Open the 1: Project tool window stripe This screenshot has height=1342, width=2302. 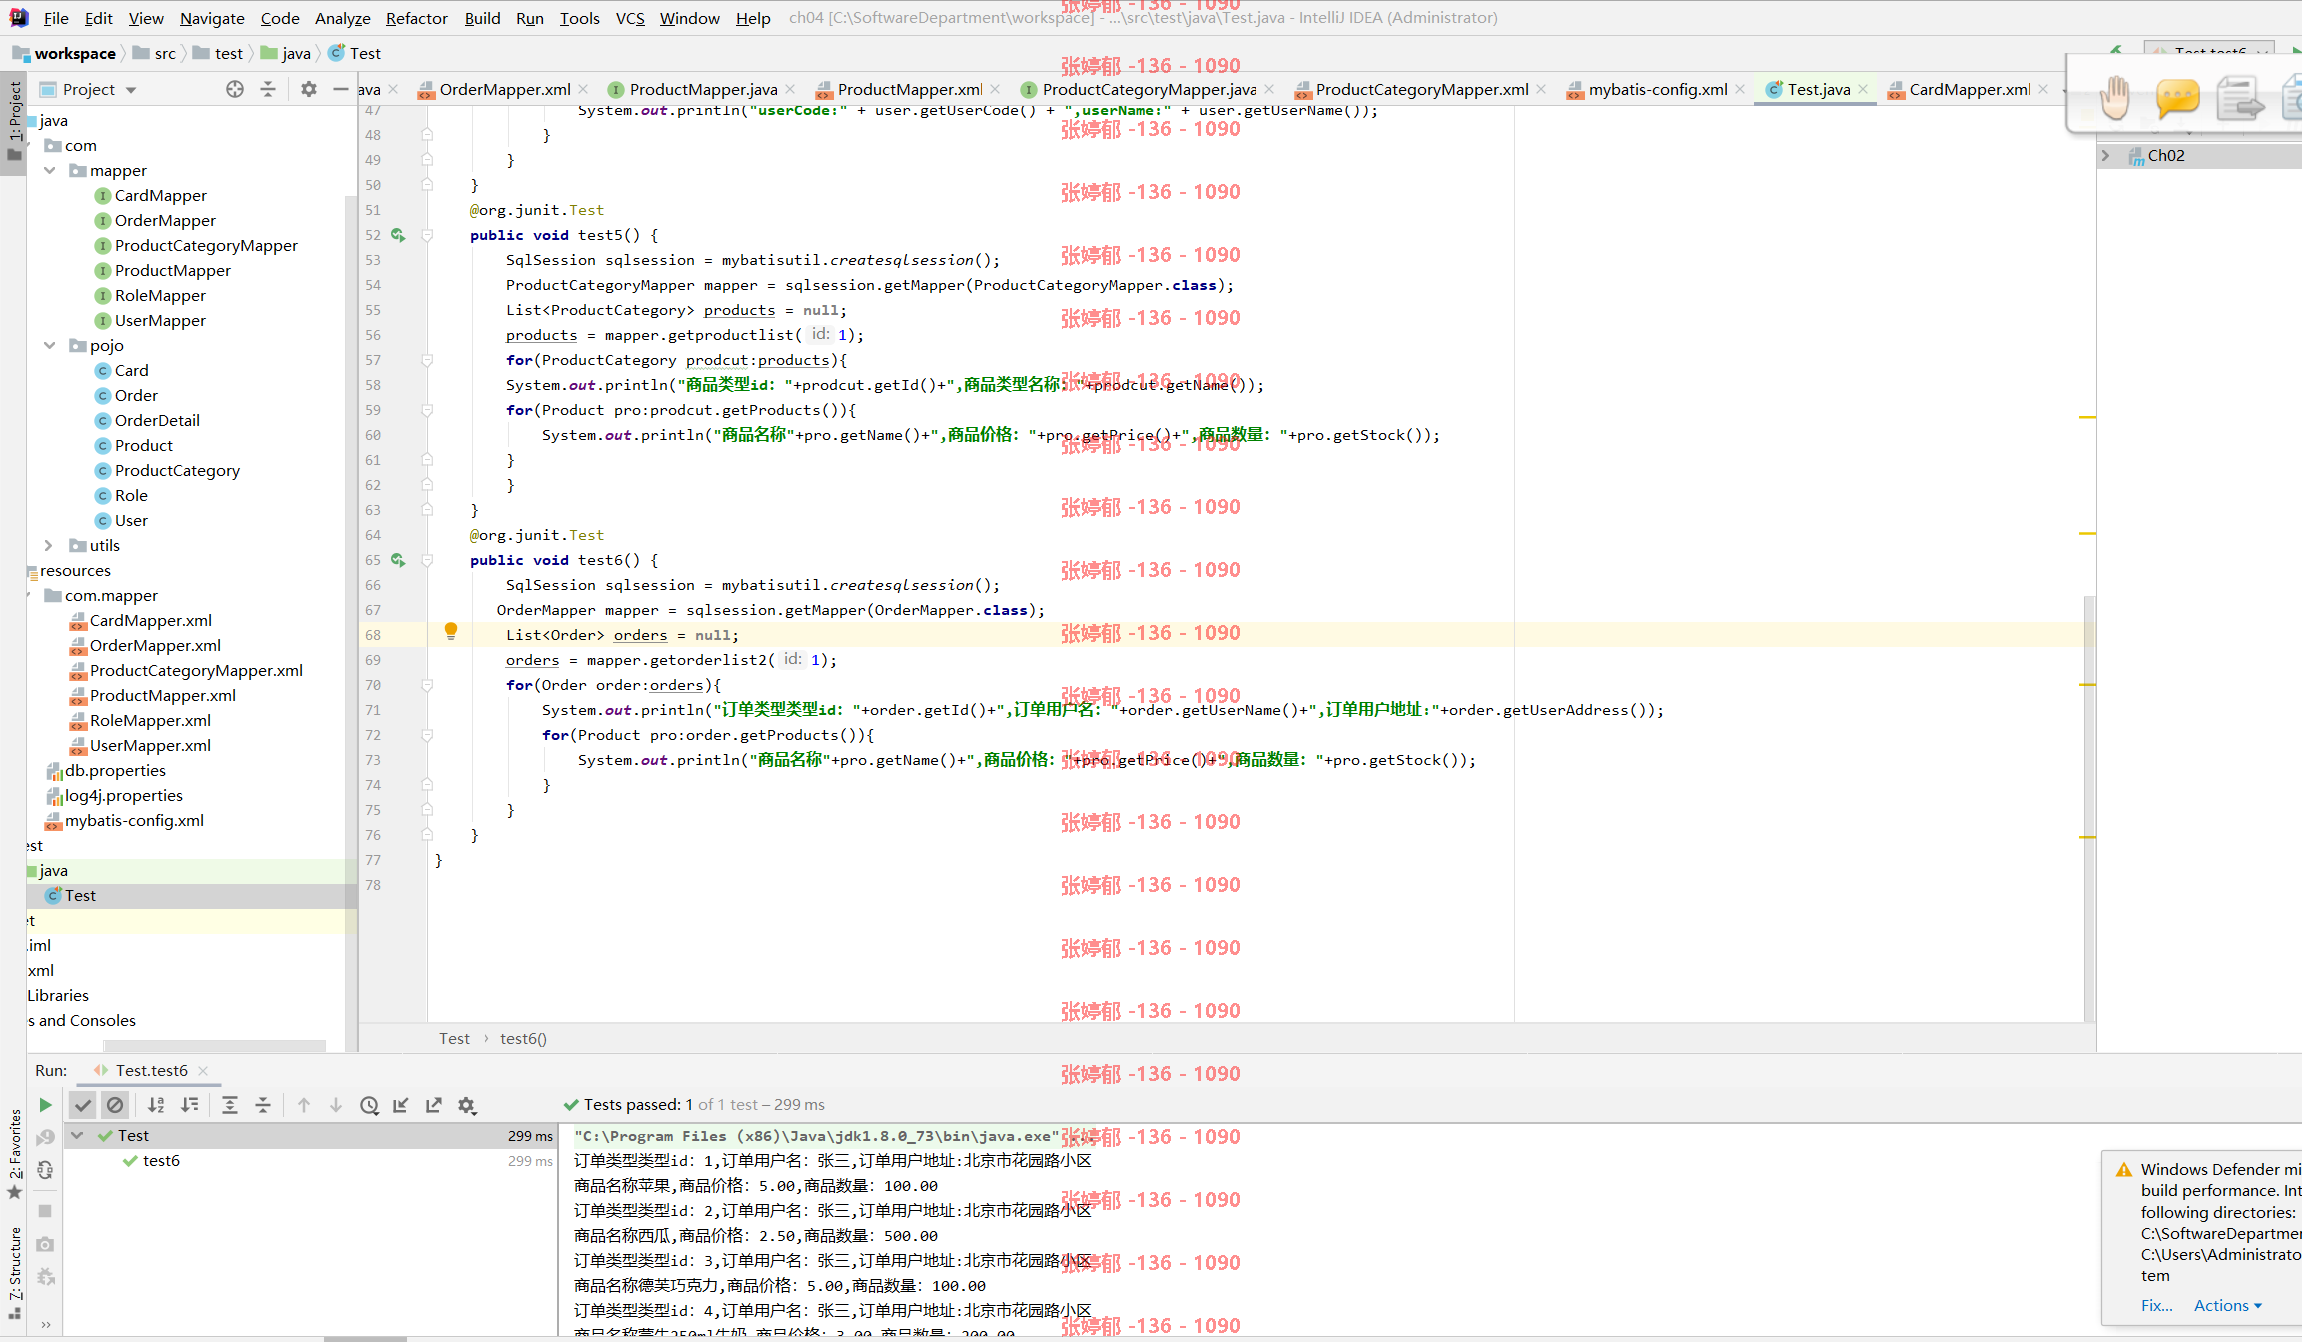(x=14, y=122)
